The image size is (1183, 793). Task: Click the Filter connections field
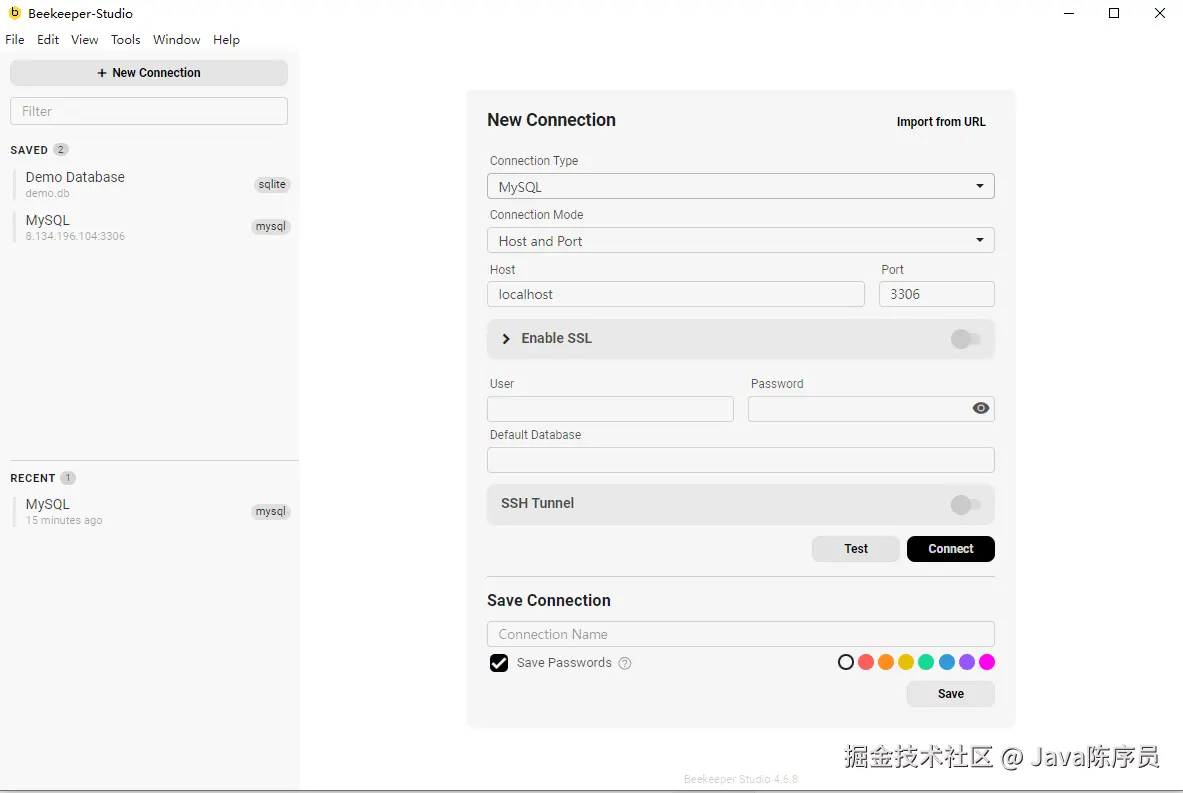tap(149, 111)
